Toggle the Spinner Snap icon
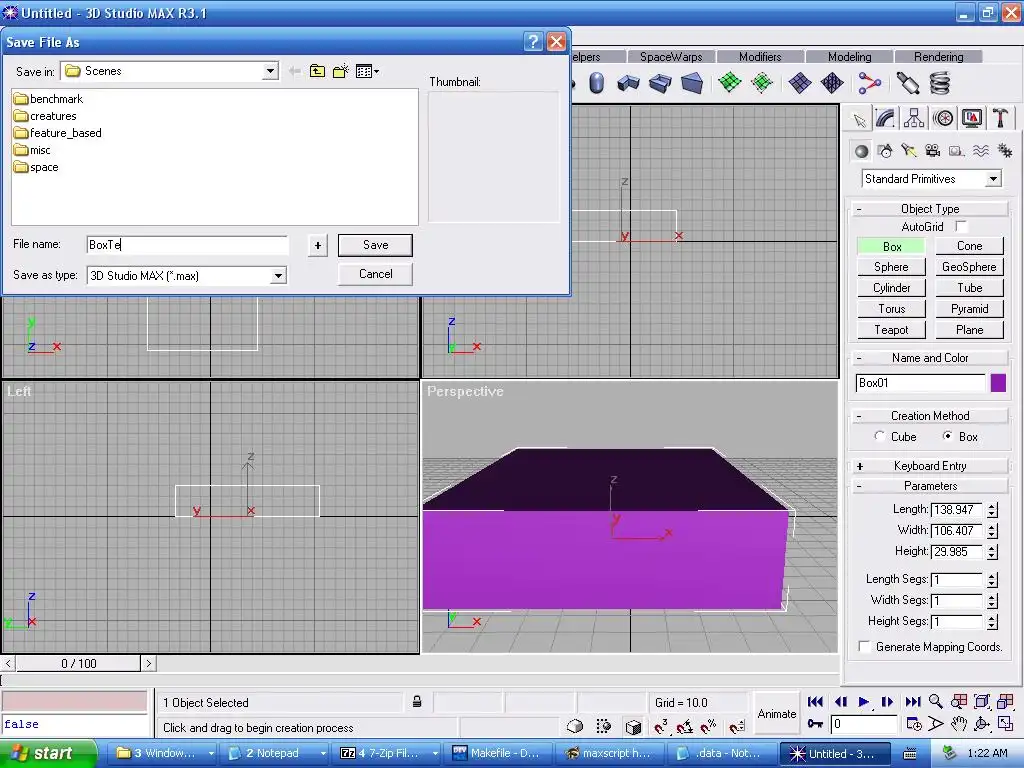The width and height of the screenshot is (1024, 768). click(737, 726)
